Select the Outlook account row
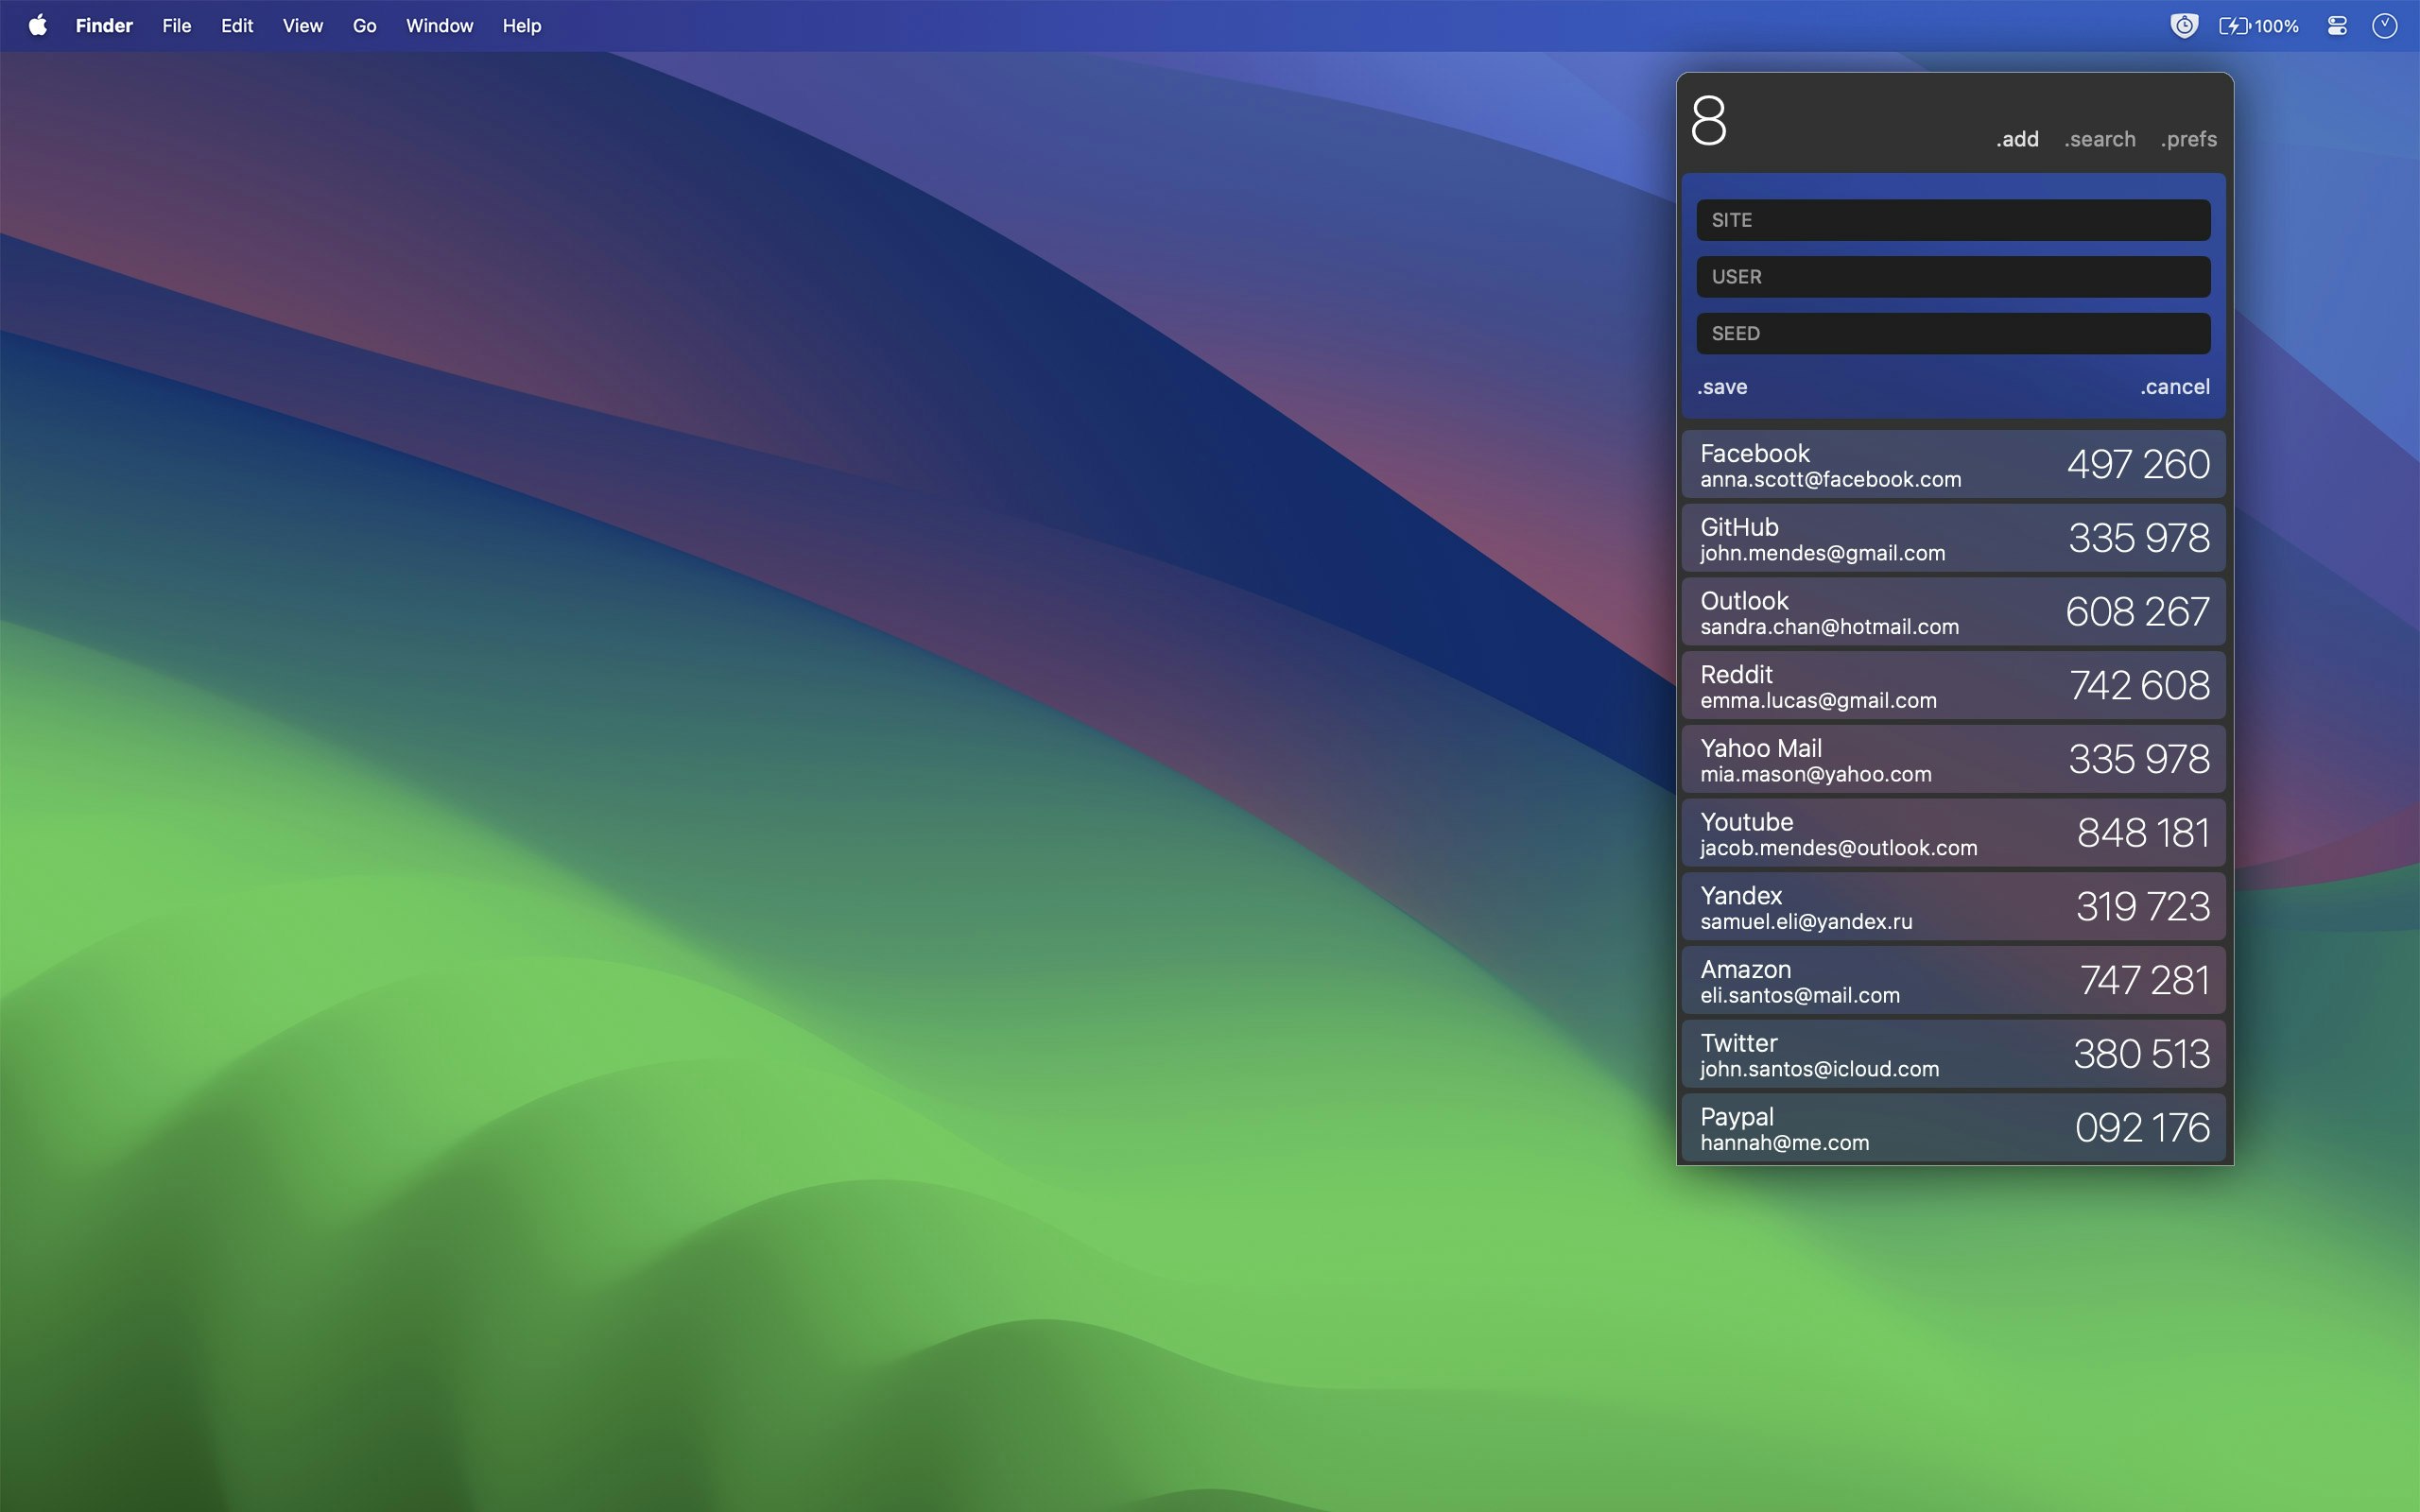 click(1953, 612)
